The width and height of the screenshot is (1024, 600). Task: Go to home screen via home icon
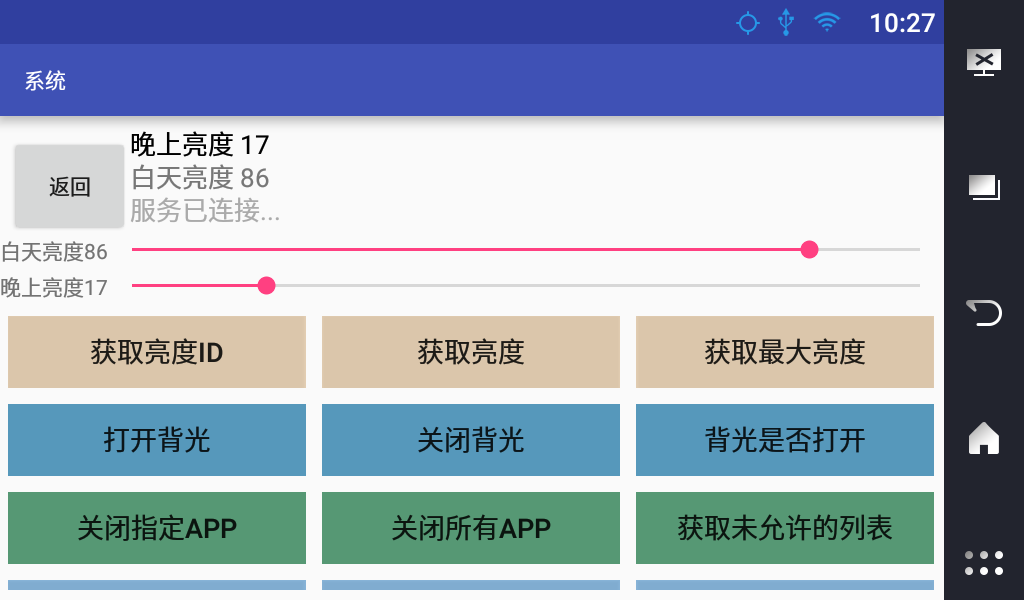984,437
